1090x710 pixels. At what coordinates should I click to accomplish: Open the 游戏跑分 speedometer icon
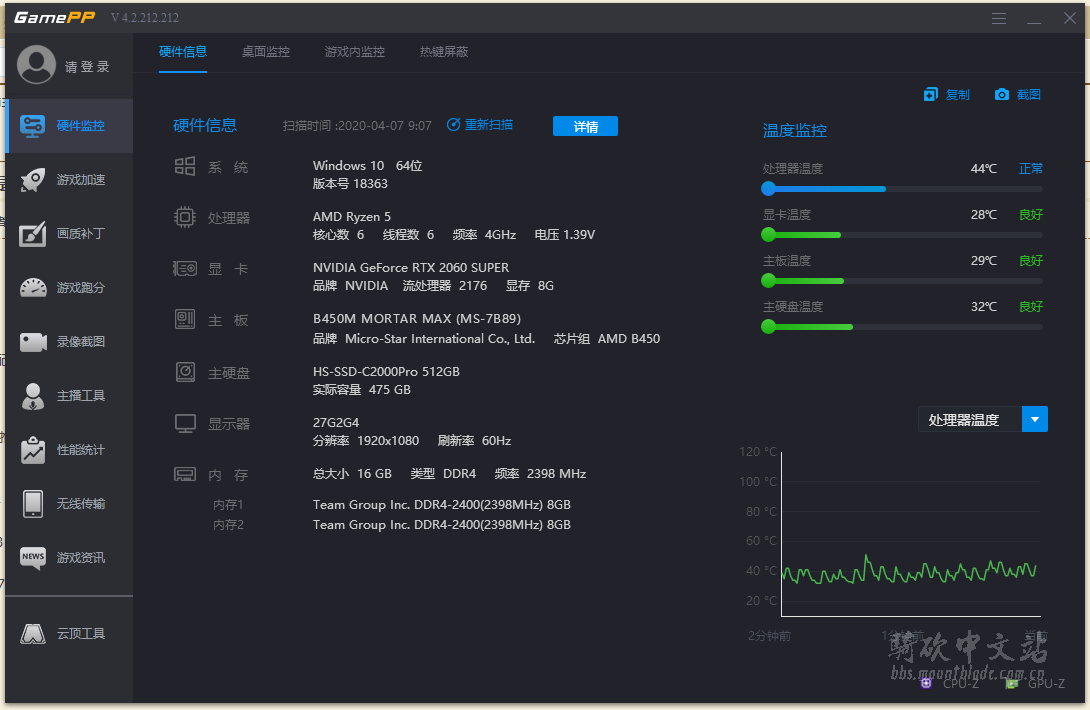tap(33, 287)
